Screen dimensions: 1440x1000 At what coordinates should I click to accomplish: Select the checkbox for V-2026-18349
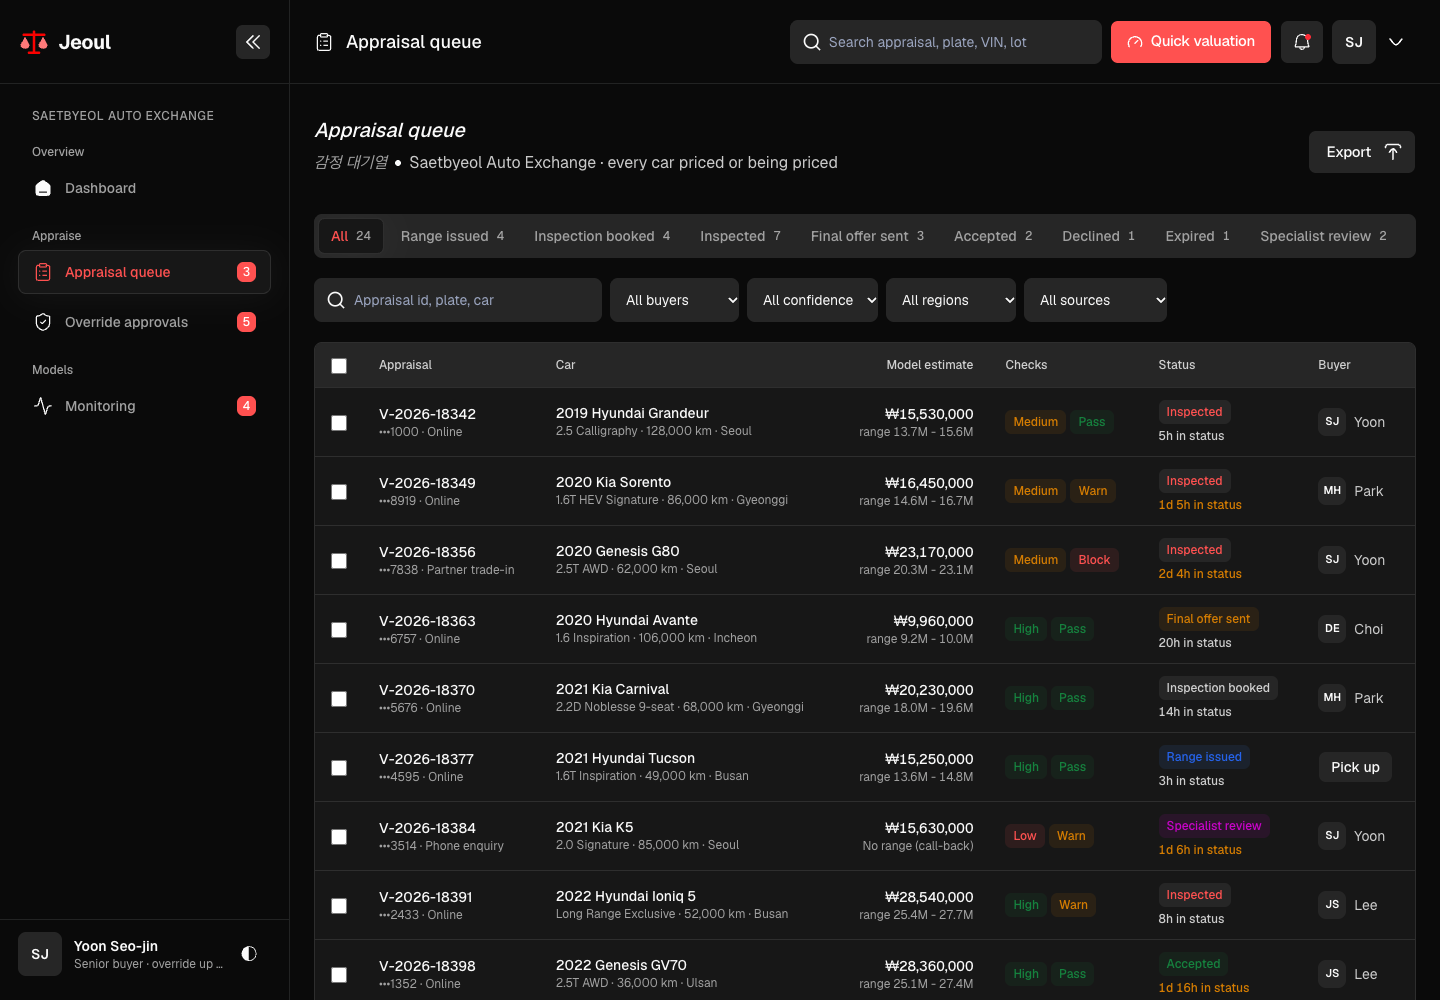339,492
